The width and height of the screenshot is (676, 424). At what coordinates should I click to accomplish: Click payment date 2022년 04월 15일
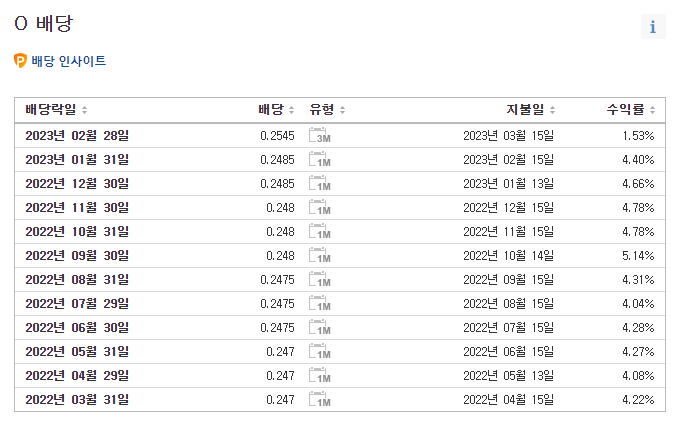[x=509, y=400]
